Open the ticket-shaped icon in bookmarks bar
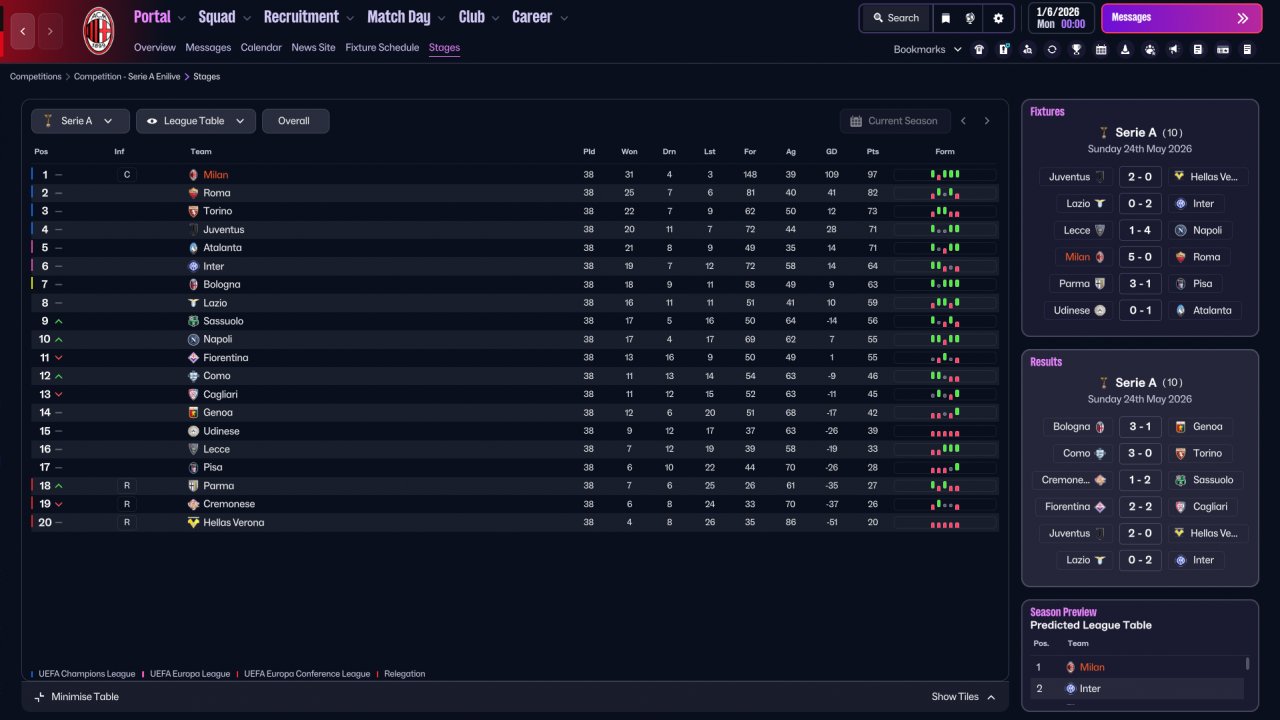This screenshot has height=720, width=1280. click(1223, 49)
